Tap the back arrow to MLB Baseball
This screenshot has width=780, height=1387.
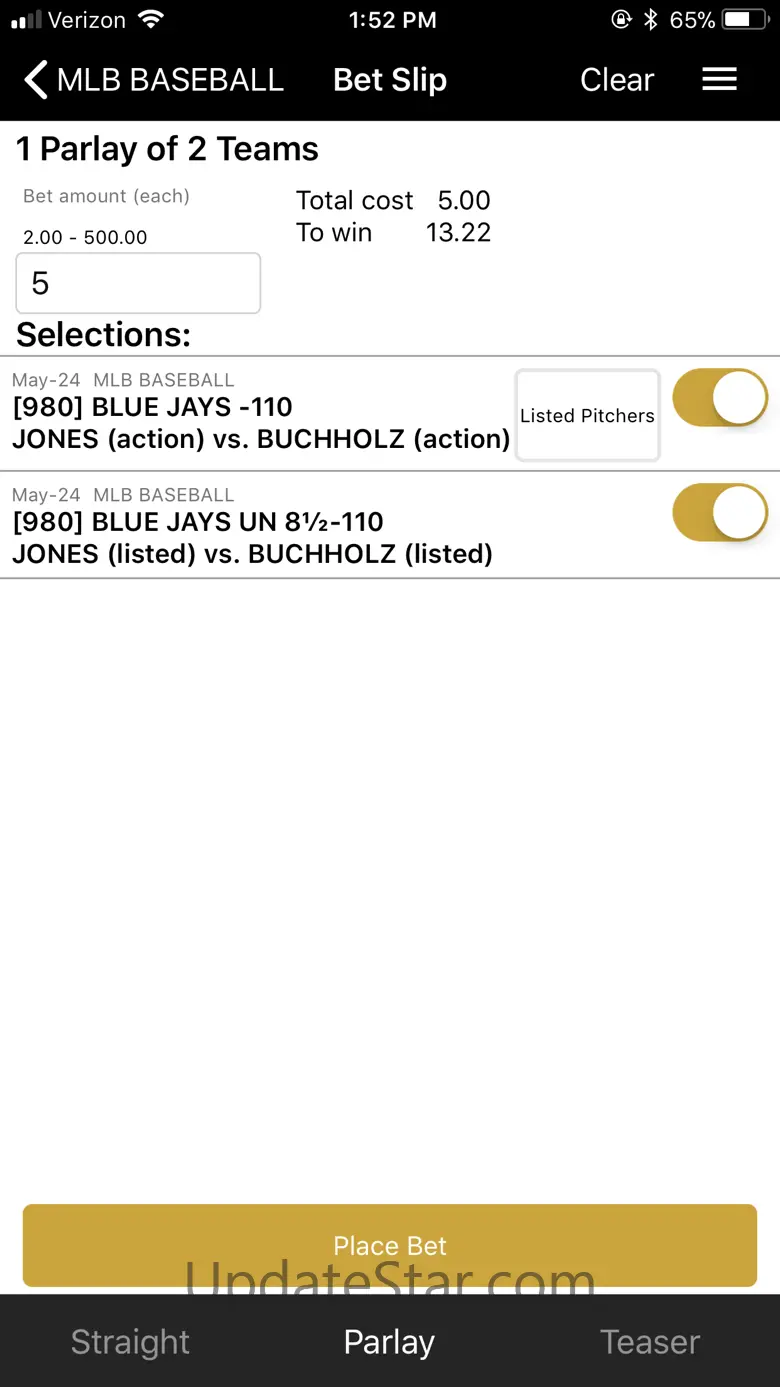36,80
